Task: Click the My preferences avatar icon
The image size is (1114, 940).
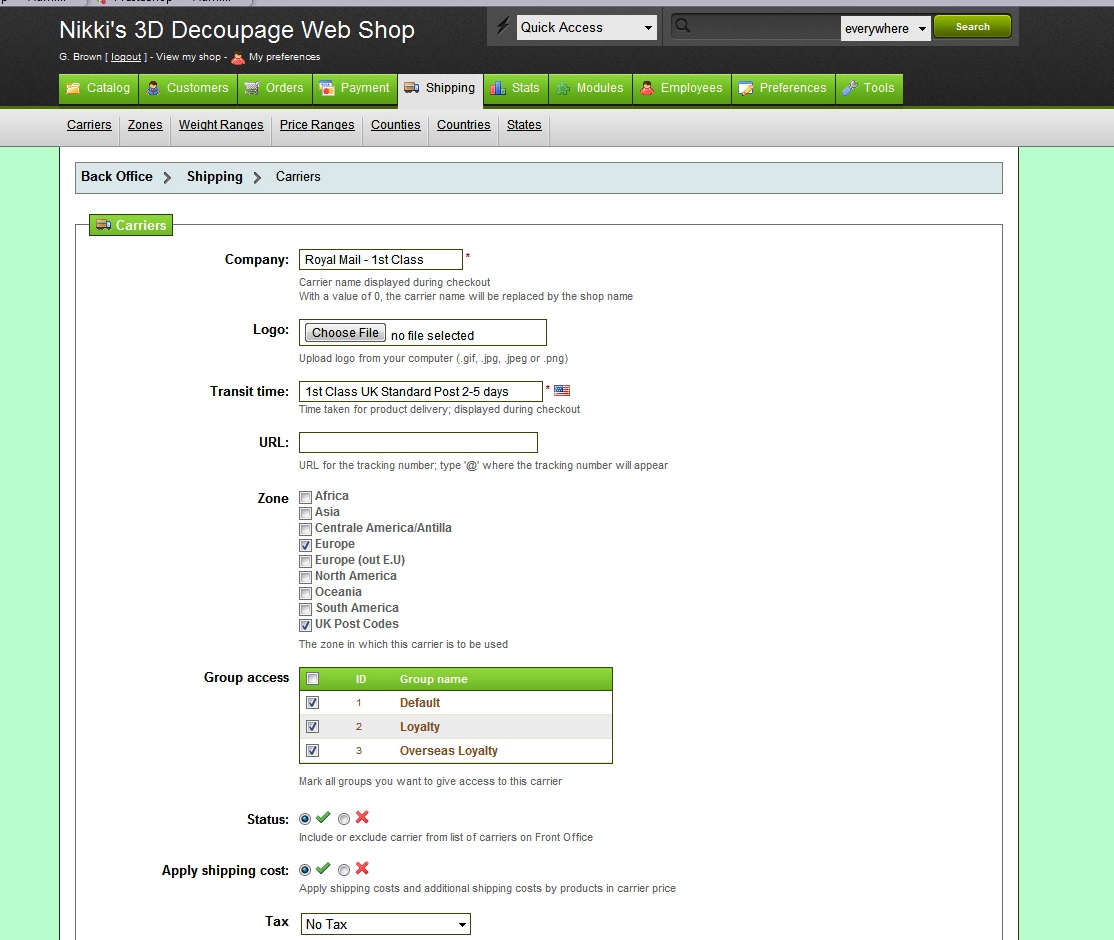Action: (238, 58)
